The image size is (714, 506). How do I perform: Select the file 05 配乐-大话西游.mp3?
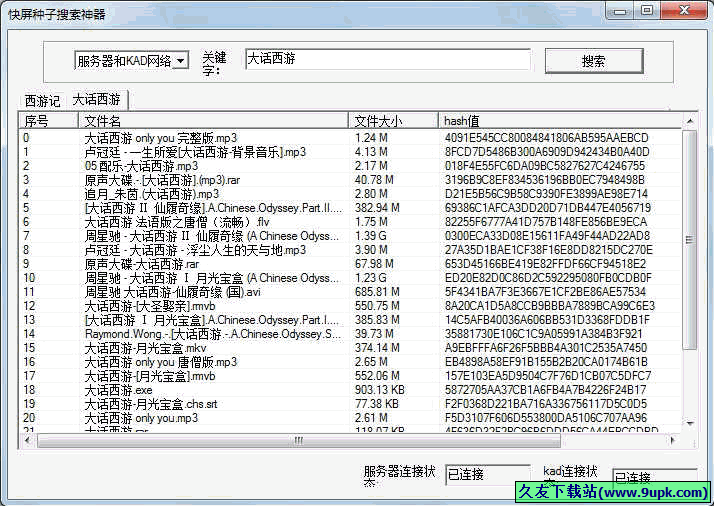(351, 166)
